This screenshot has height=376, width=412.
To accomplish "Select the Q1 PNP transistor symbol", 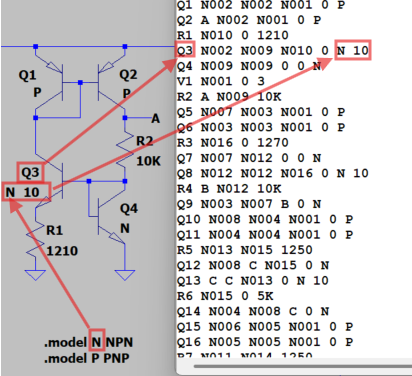I will (50, 82).
